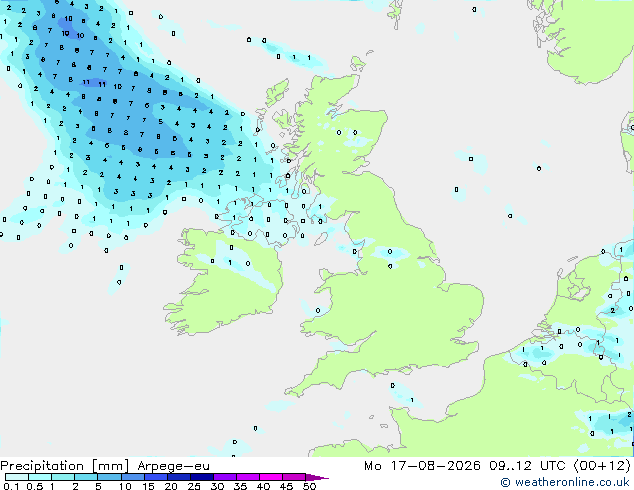Click legend swatch between 5 and 10
Viewport: 634px width, 490px height.
[109, 477]
